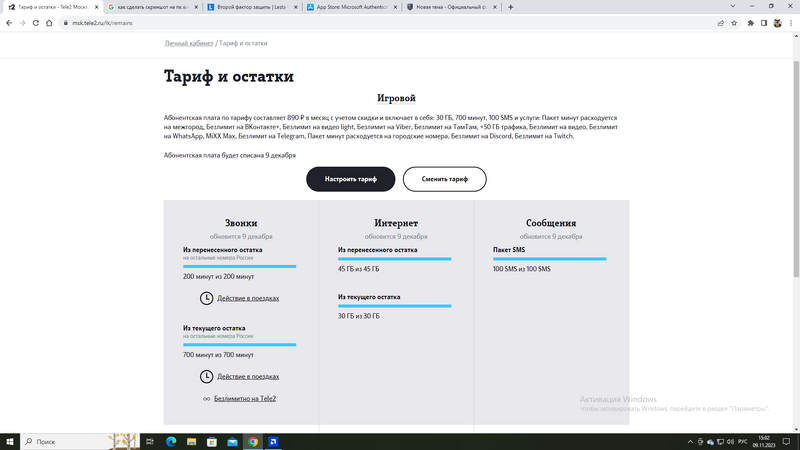Close the Lesta second factor tab
This screenshot has height=450, width=800.
(295, 7)
